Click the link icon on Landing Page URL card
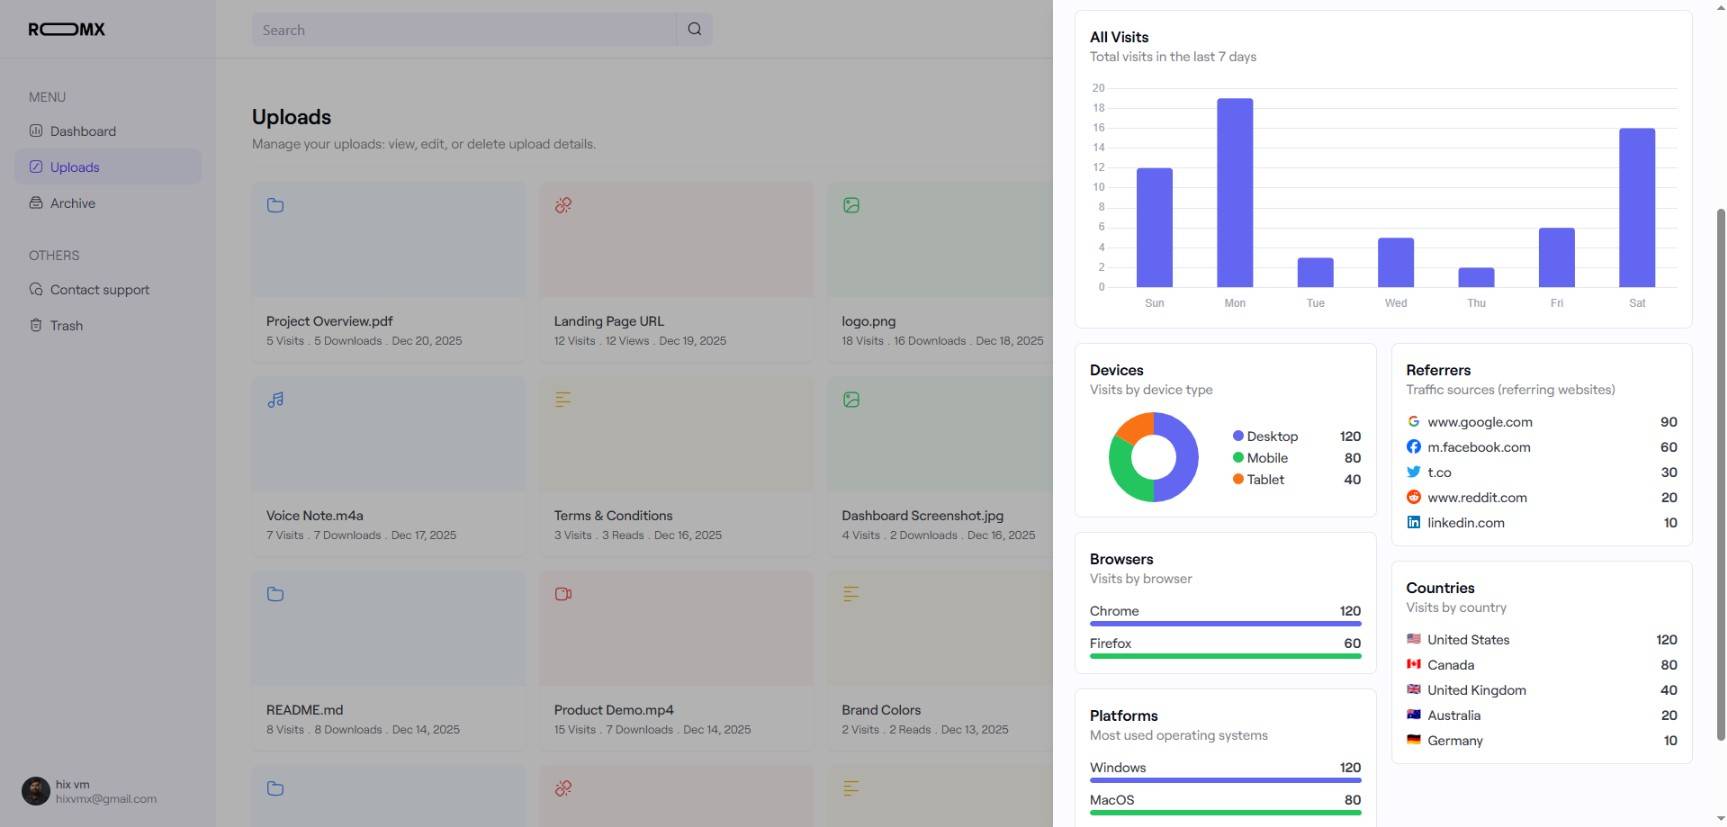 click(563, 205)
